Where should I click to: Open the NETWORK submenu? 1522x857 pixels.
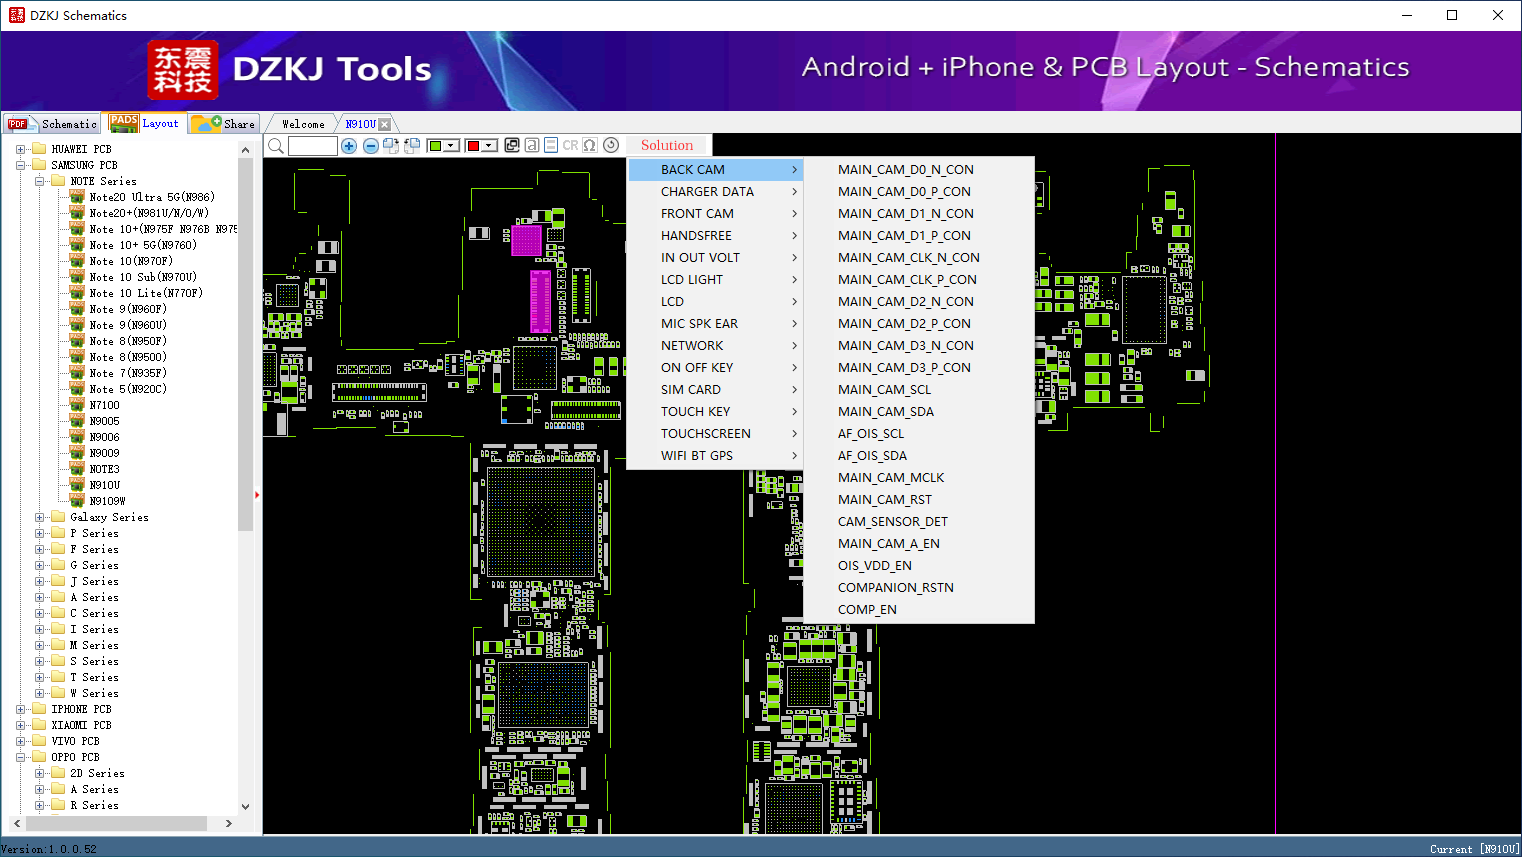click(x=716, y=346)
